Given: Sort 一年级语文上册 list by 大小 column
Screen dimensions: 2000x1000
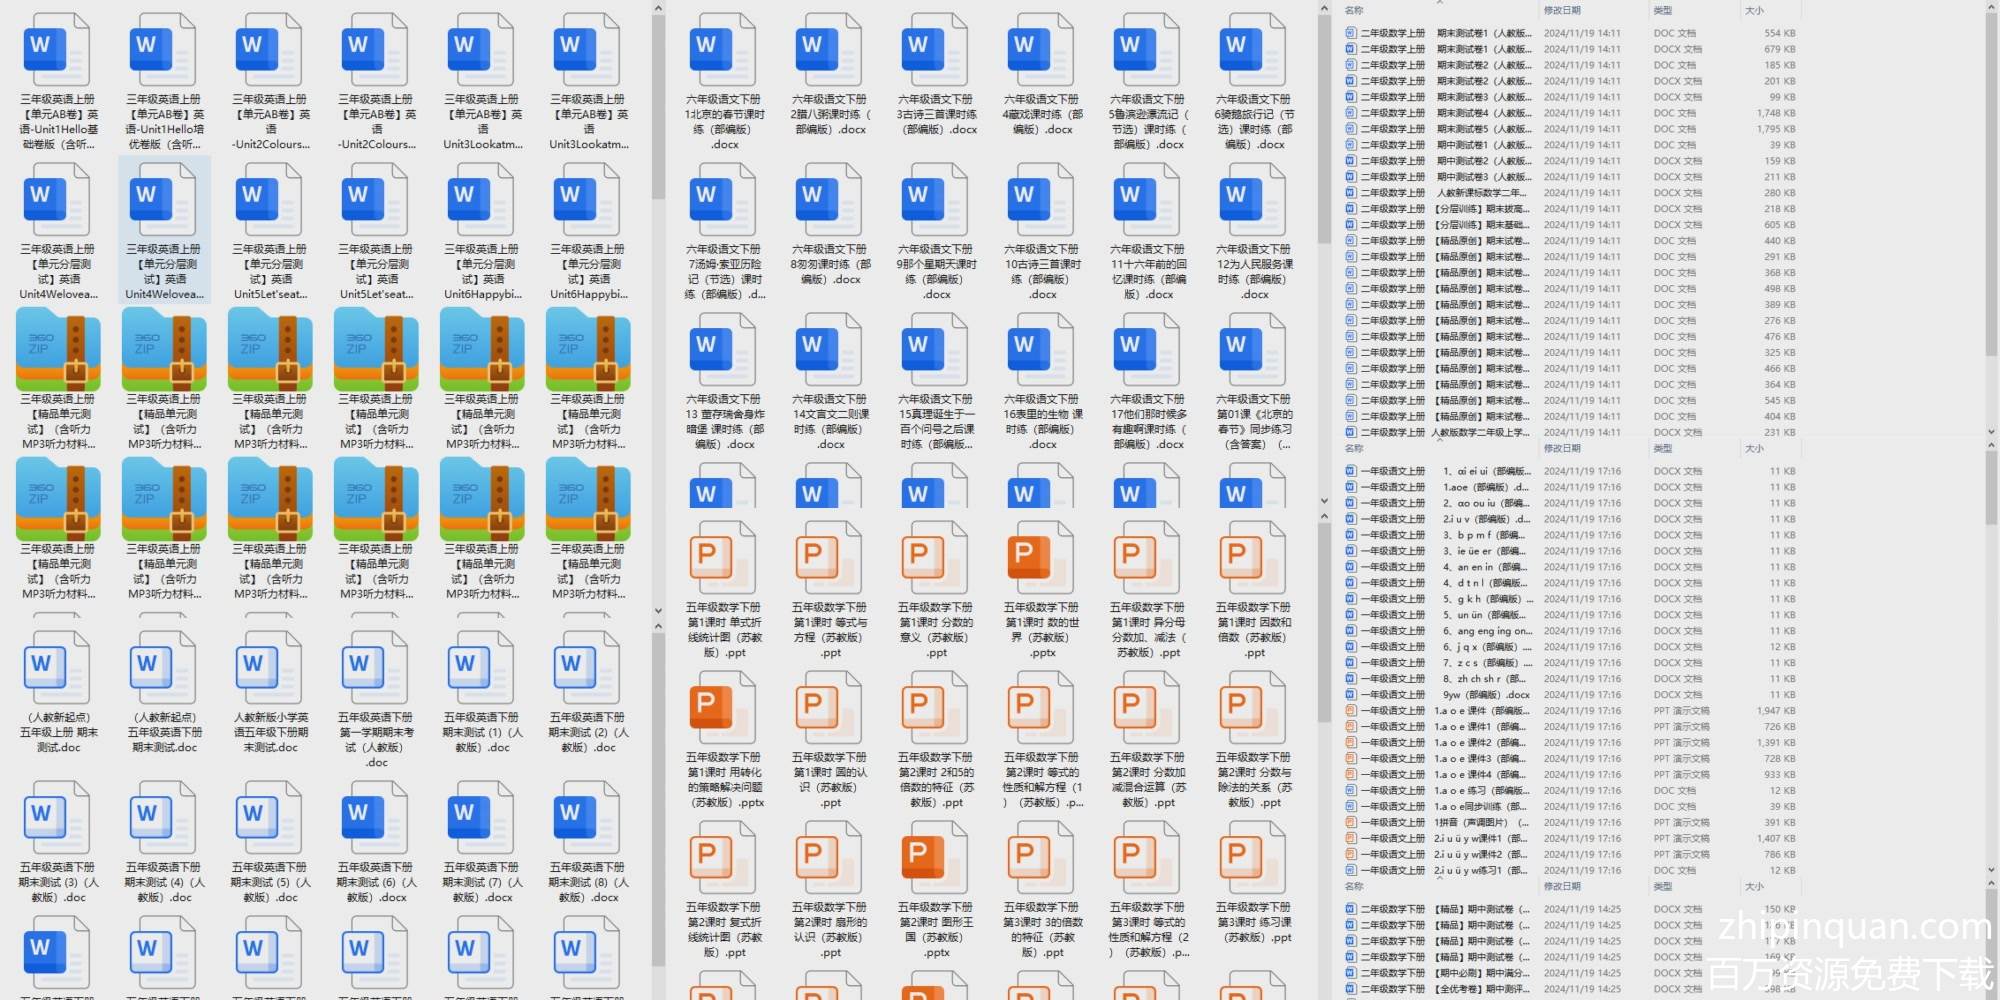Looking at the screenshot, I should point(1754,449).
